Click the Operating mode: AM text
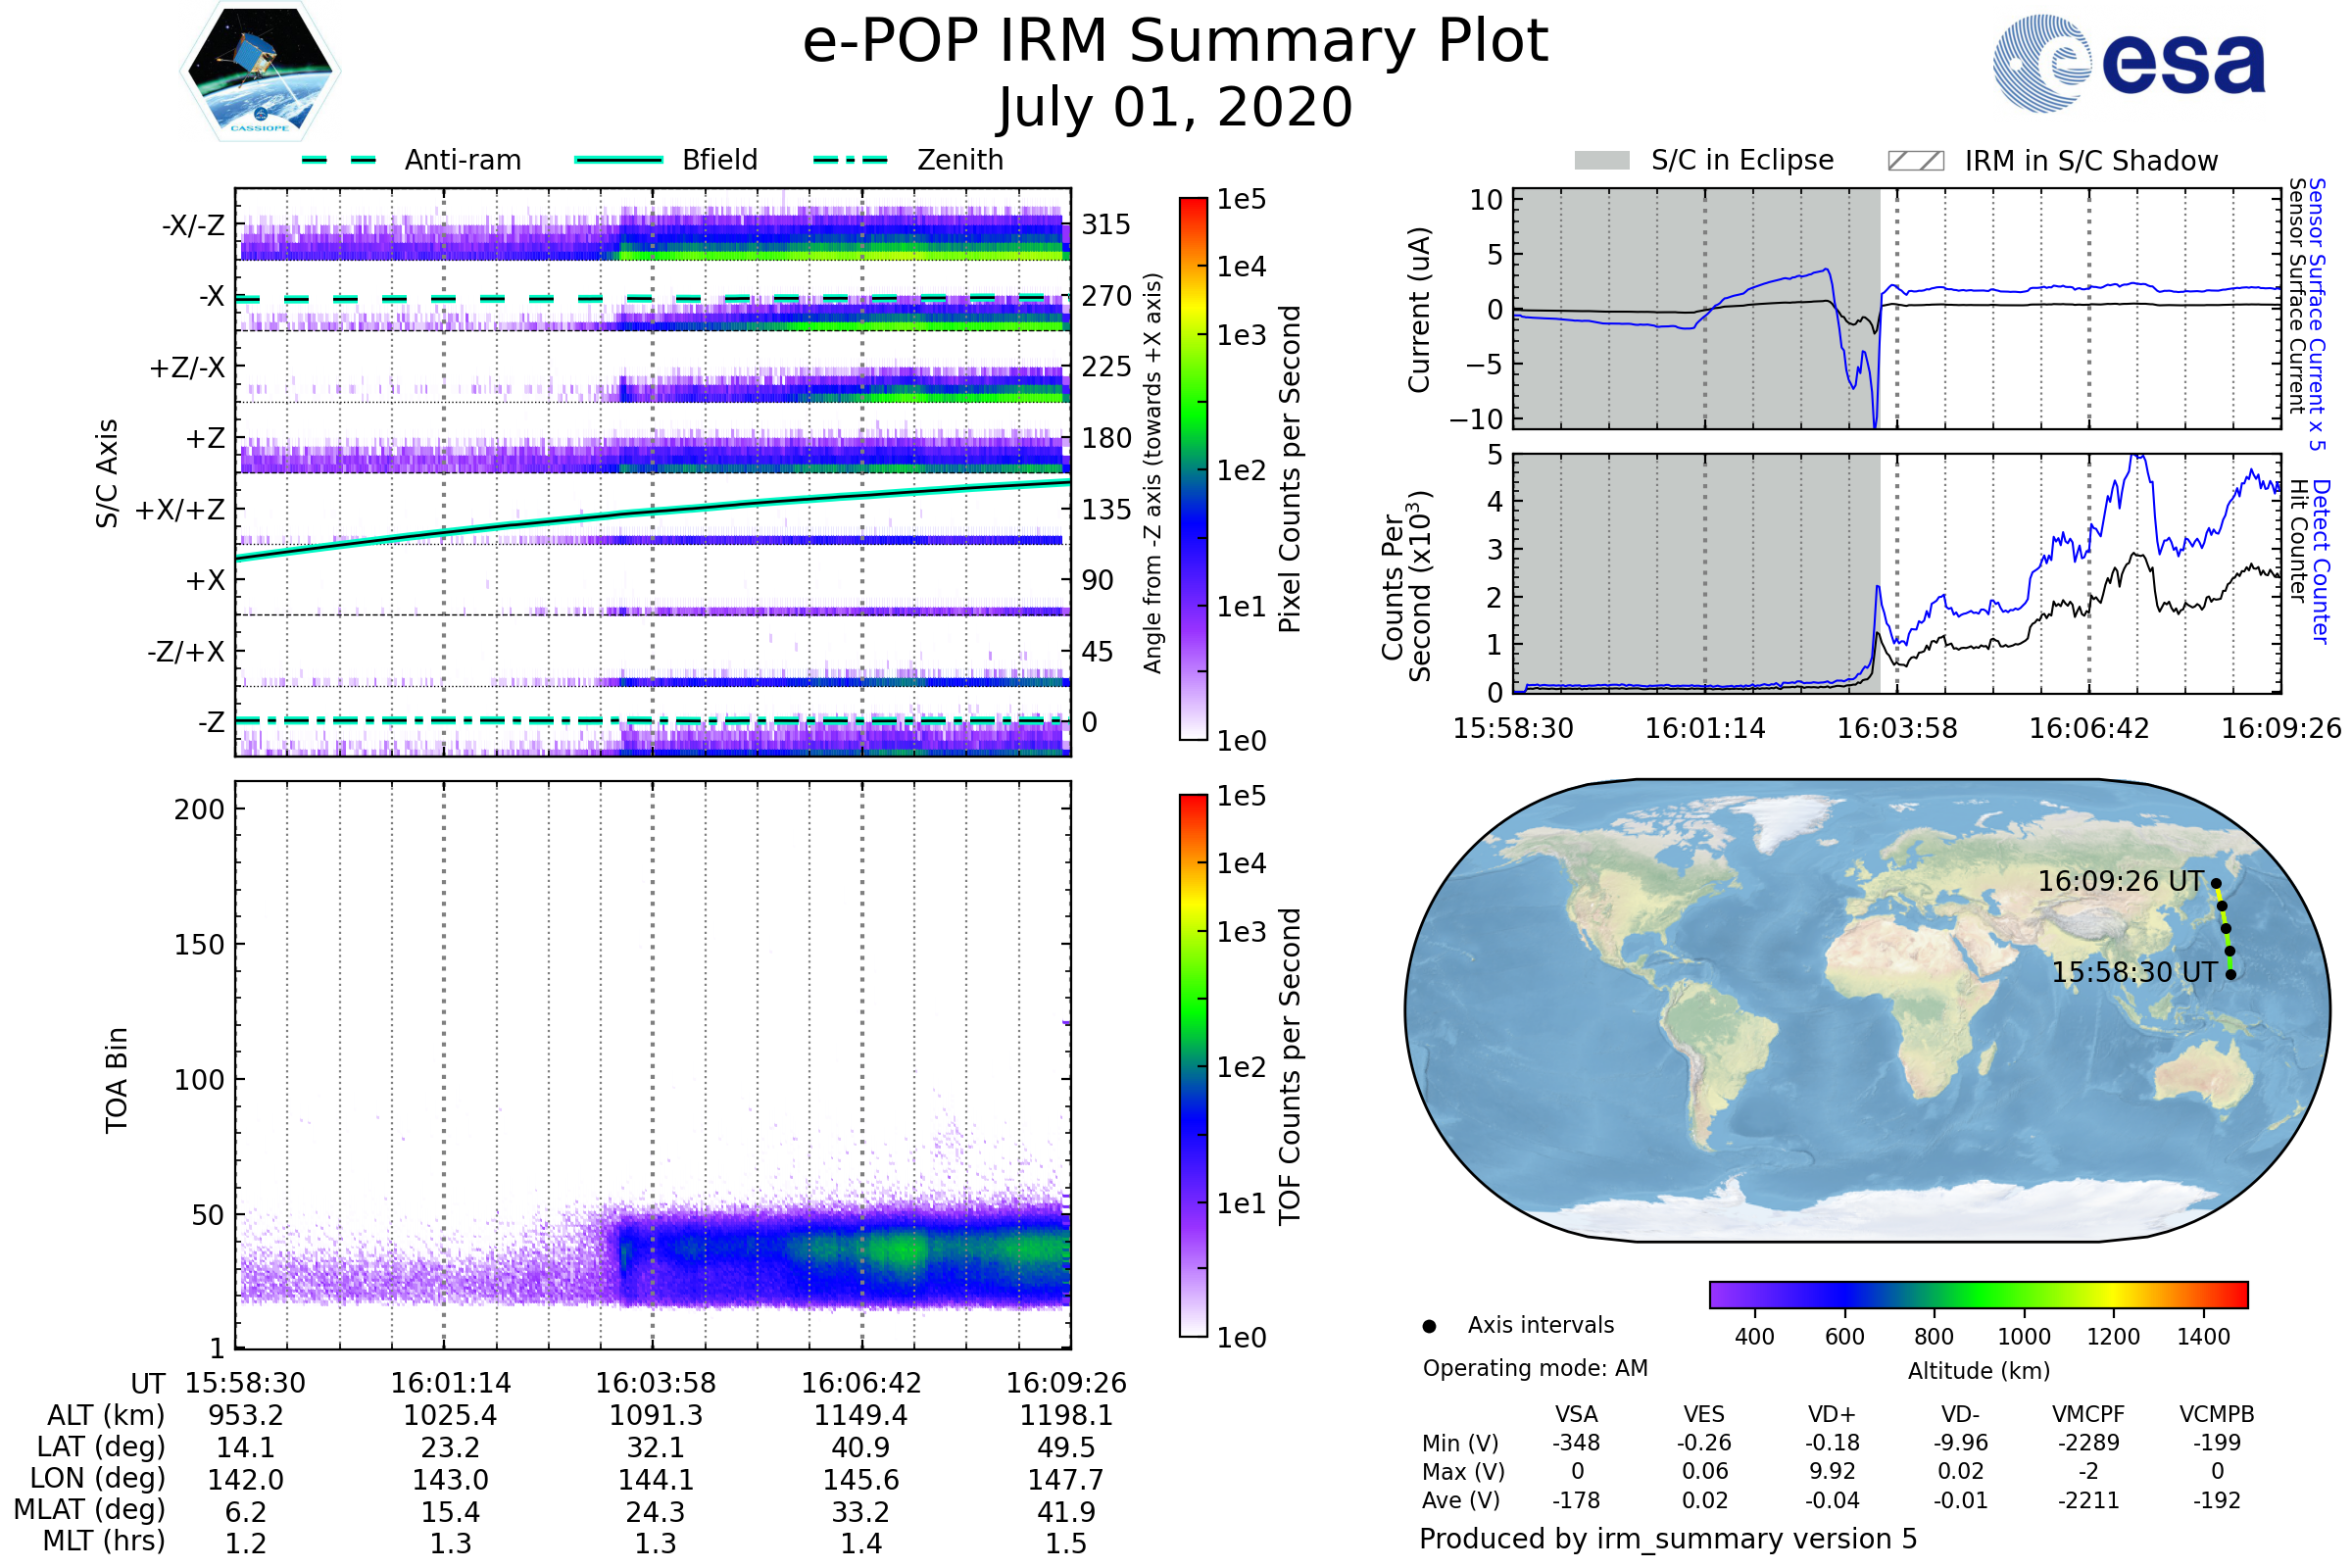The width and height of the screenshot is (2352, 1568). click(1535, 1368)
